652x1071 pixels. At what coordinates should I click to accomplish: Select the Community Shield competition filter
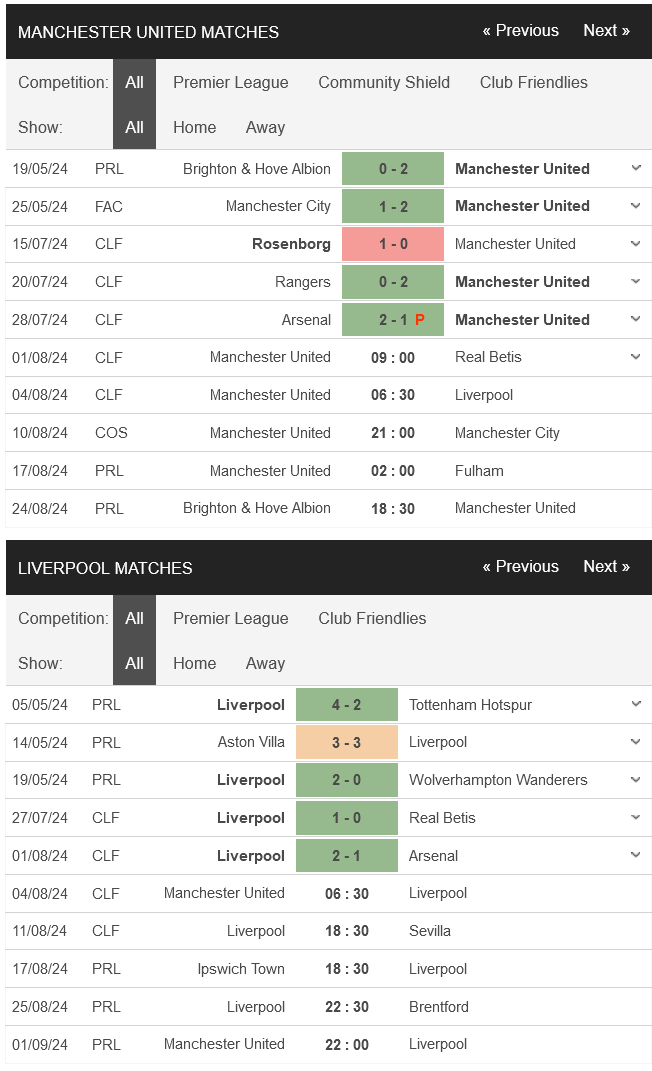(x=384, y=83)
